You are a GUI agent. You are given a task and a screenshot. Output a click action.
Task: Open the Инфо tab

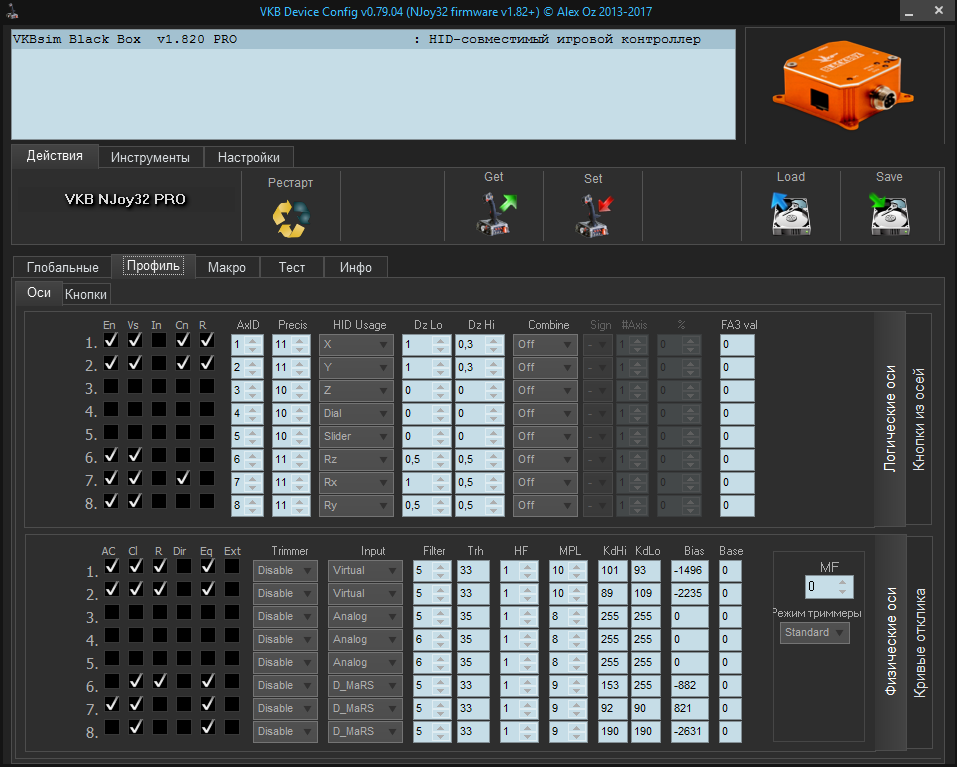coord(356,267)
